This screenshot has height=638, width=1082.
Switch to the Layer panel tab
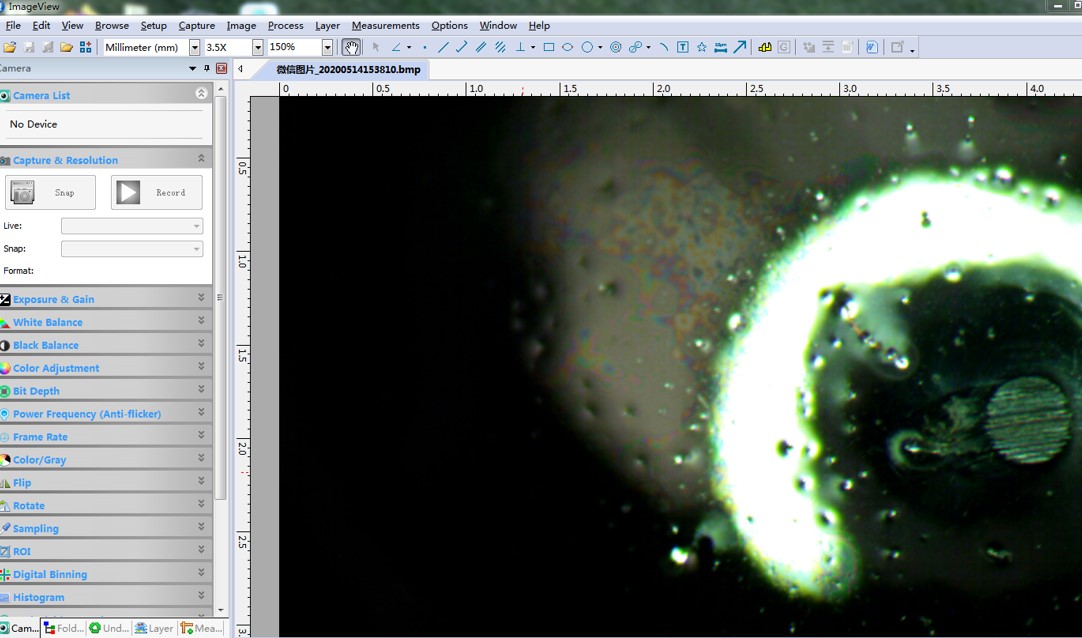click(x=154, y=628)
